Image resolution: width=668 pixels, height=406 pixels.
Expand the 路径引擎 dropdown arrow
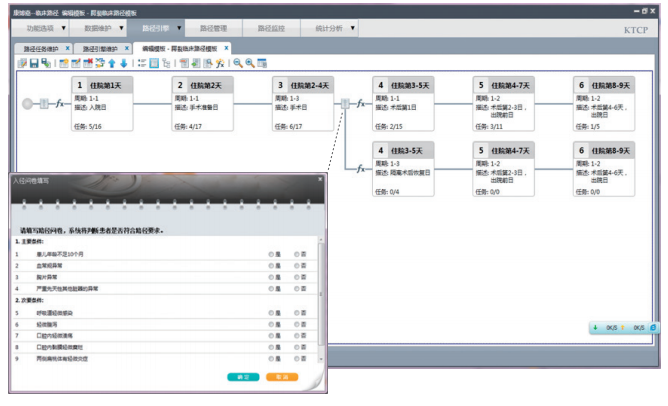point(203,29)
